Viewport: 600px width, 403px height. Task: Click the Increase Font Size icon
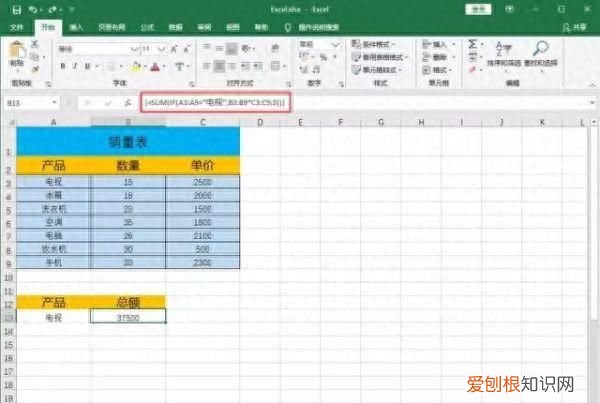pyautogui.click(x=174, y=49)
